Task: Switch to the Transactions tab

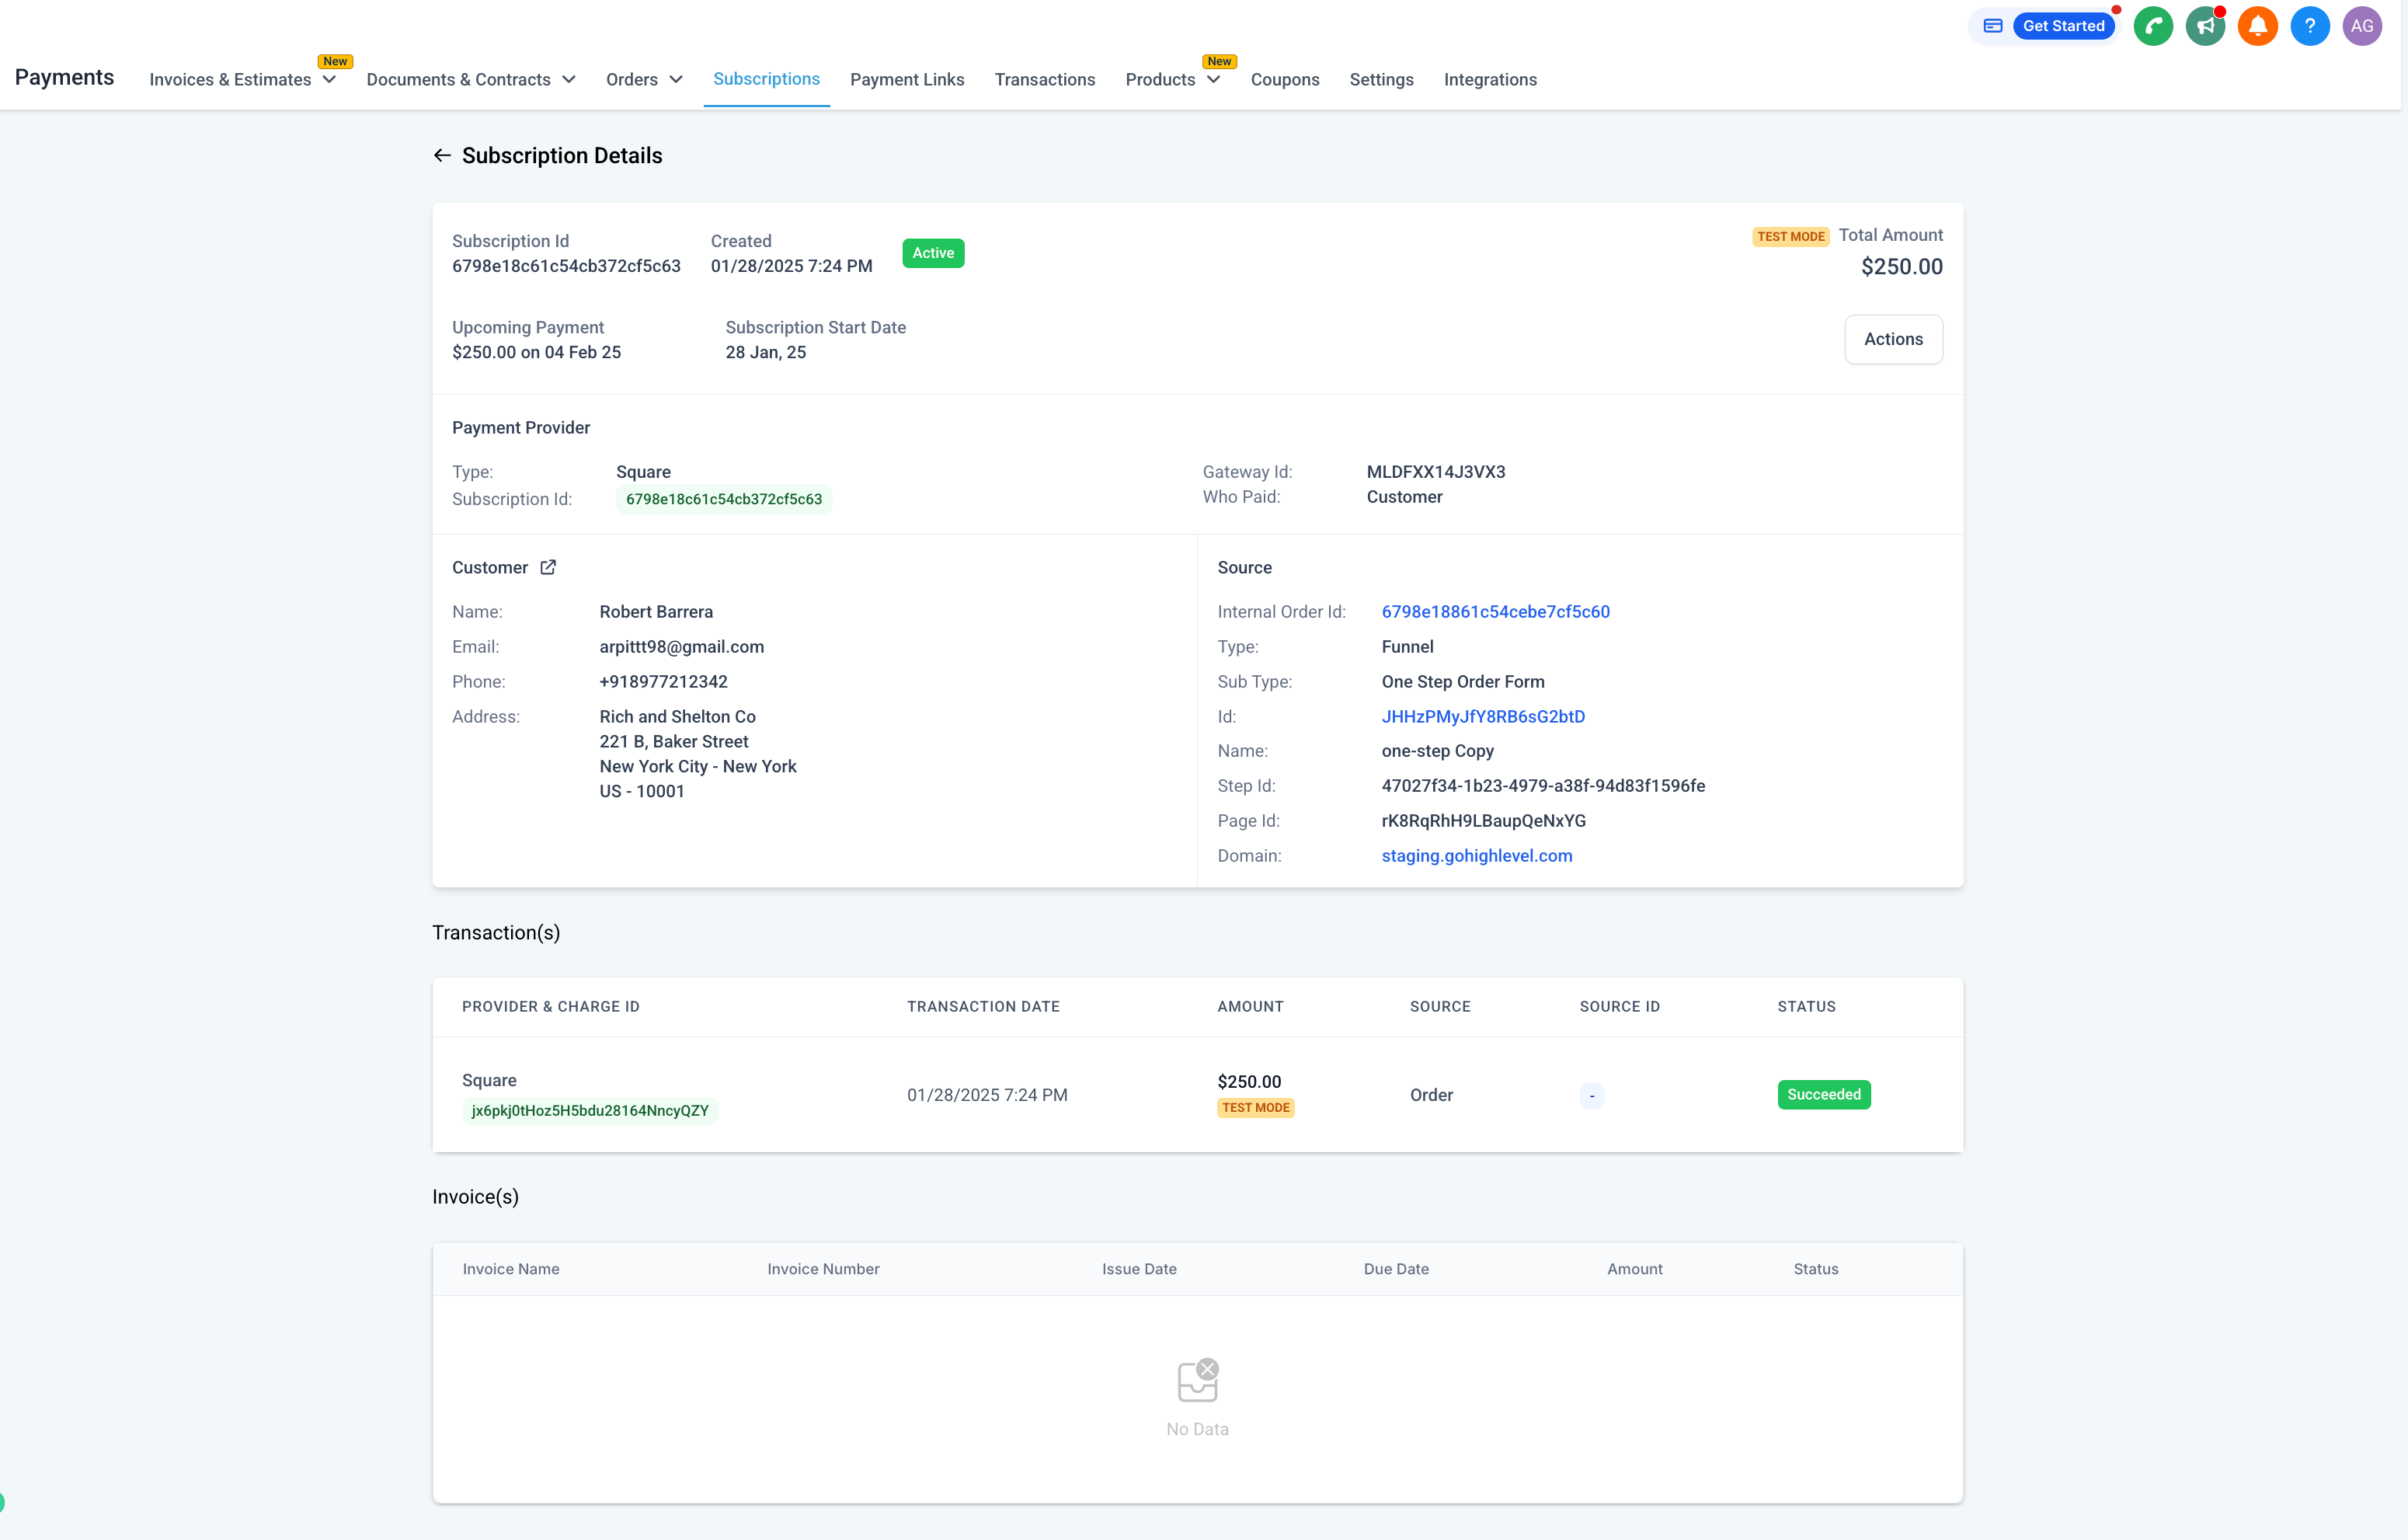Action: pyautogui.click(x=1044, y=80)
